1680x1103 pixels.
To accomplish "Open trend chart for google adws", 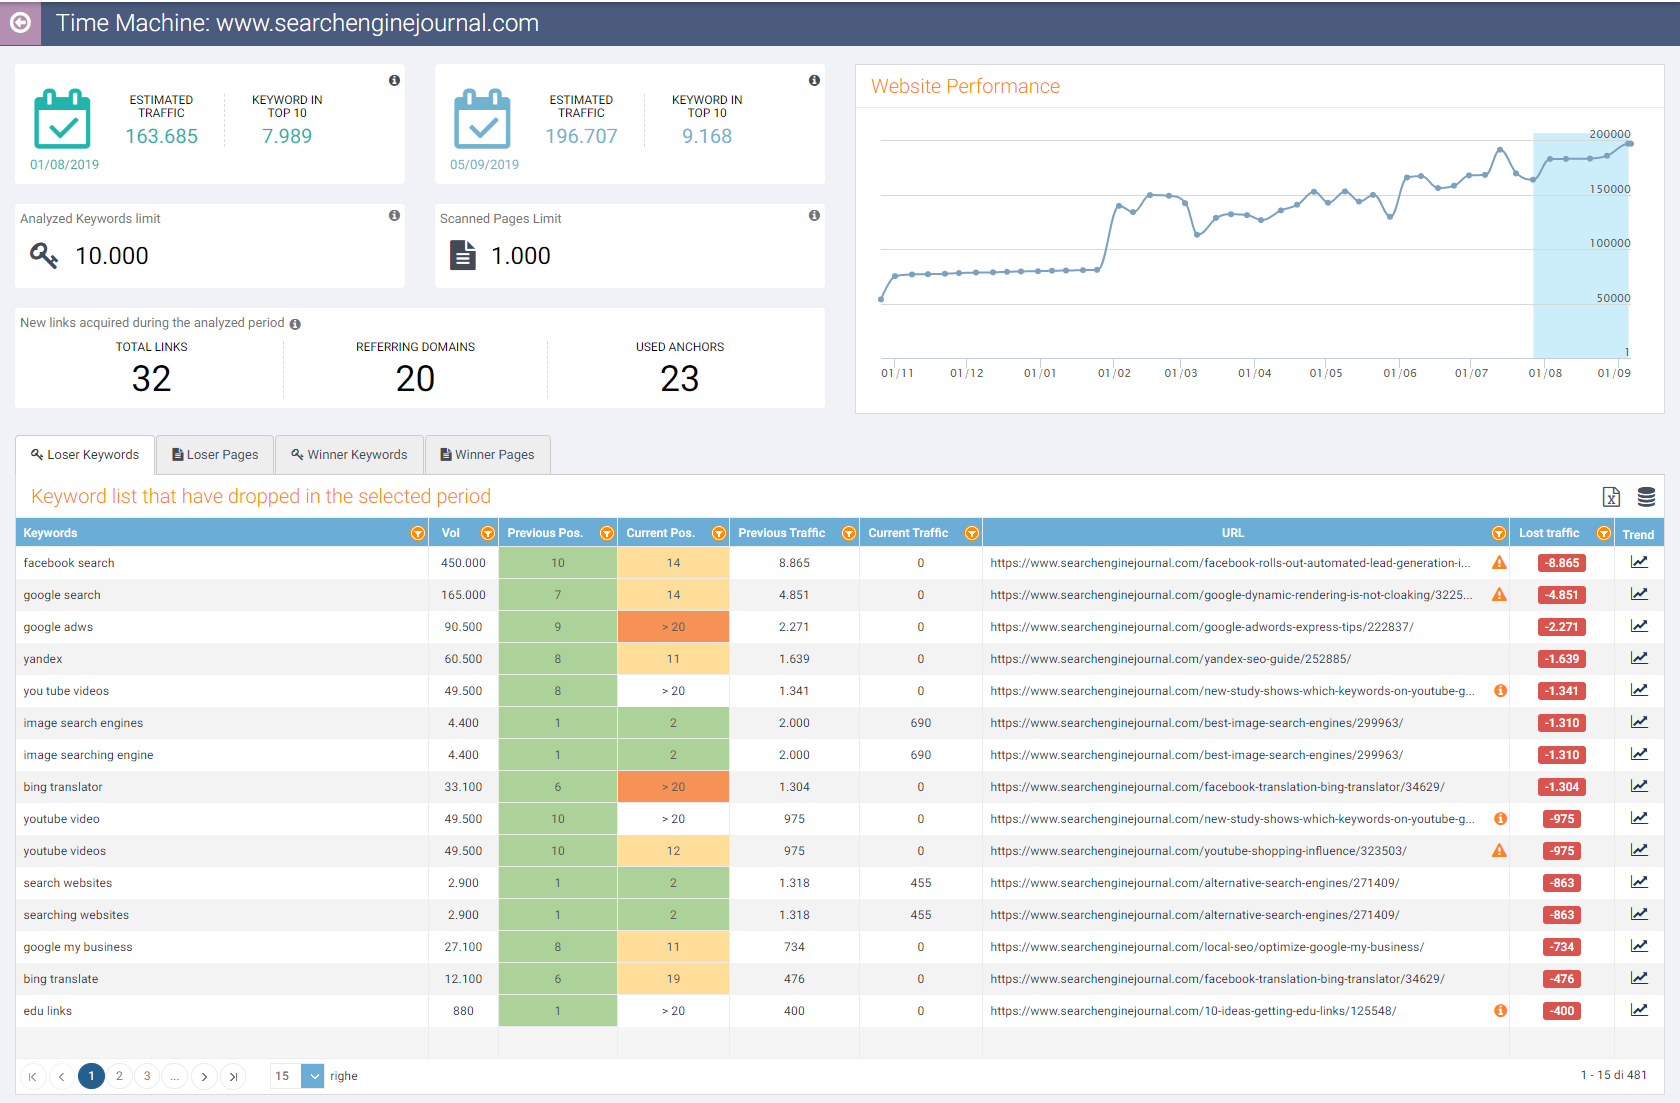I will click(1639, 626).
